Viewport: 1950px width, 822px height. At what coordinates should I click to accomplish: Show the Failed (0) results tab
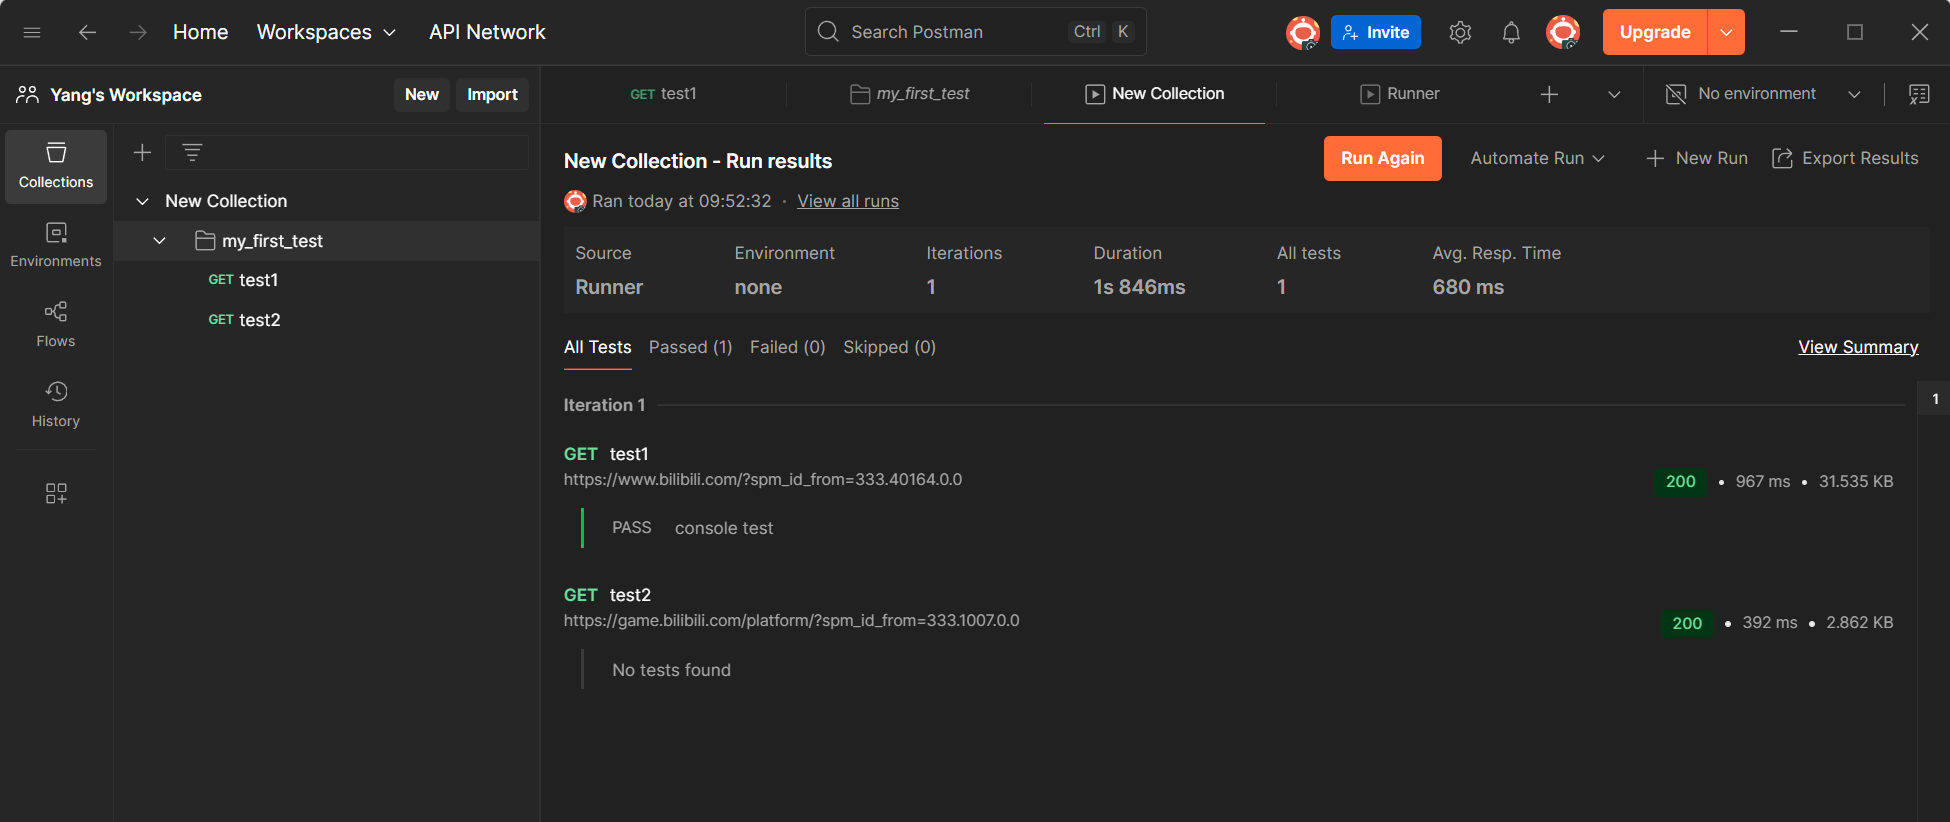coord(787,347)
